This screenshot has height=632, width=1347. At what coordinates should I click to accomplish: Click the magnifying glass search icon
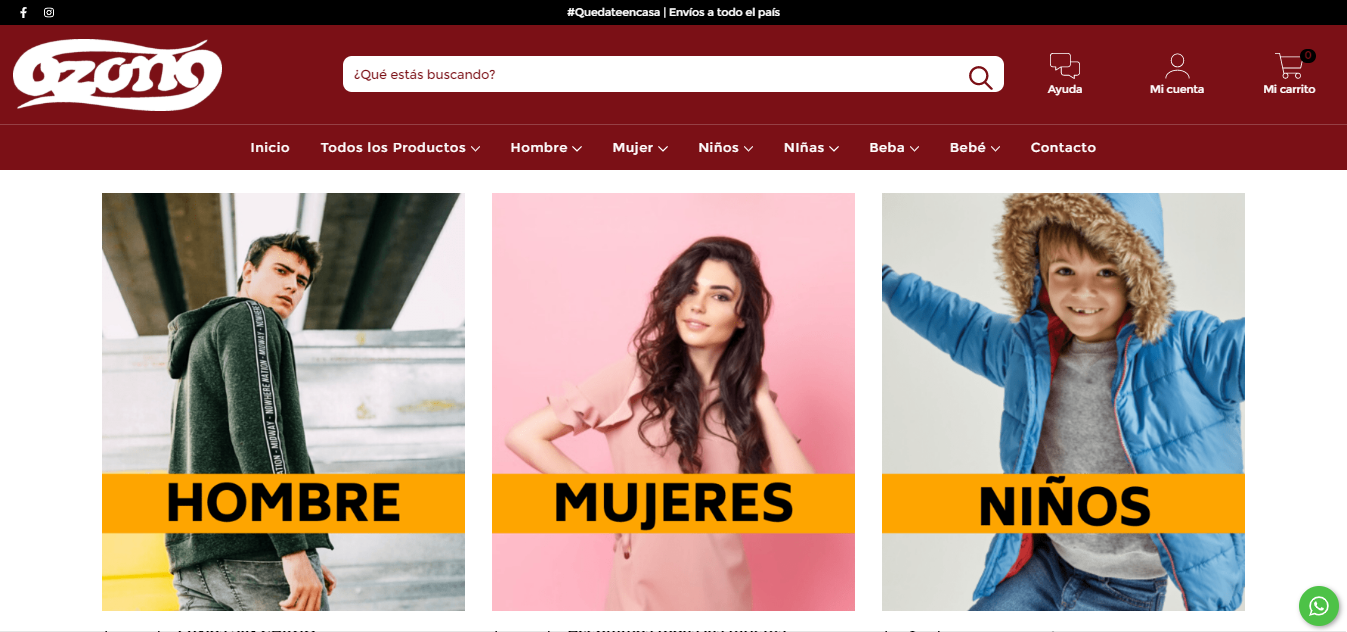pyautogui.click(x=980, y=77)
